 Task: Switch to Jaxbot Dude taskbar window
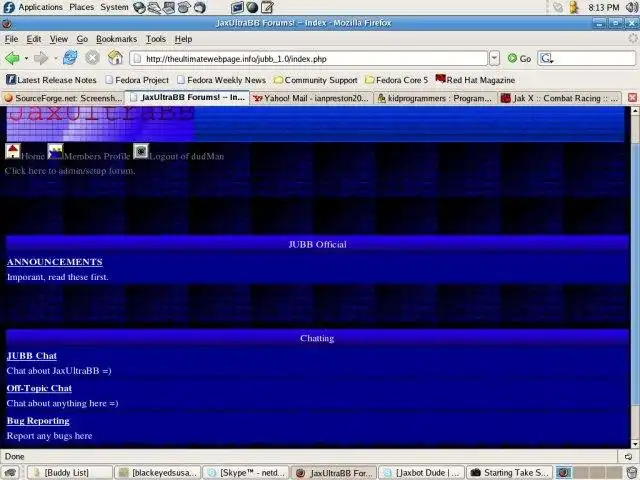[x=421, y=472]
